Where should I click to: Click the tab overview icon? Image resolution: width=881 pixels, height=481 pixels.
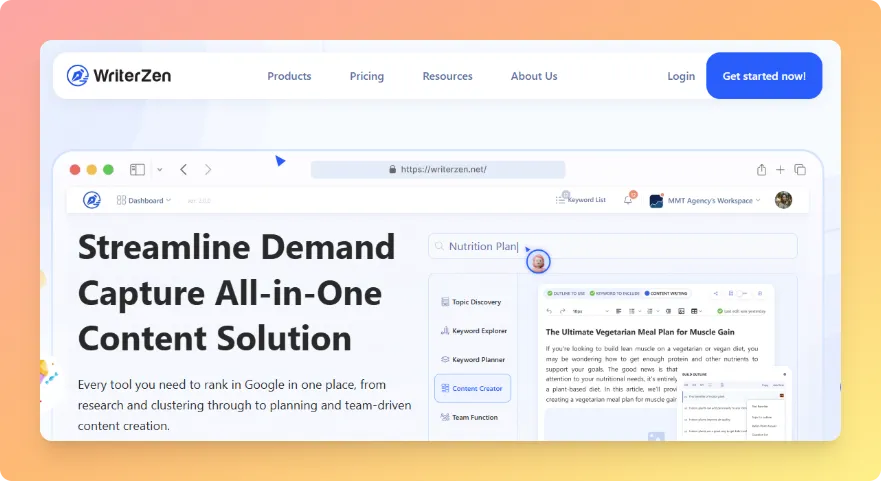pos(800,169)
